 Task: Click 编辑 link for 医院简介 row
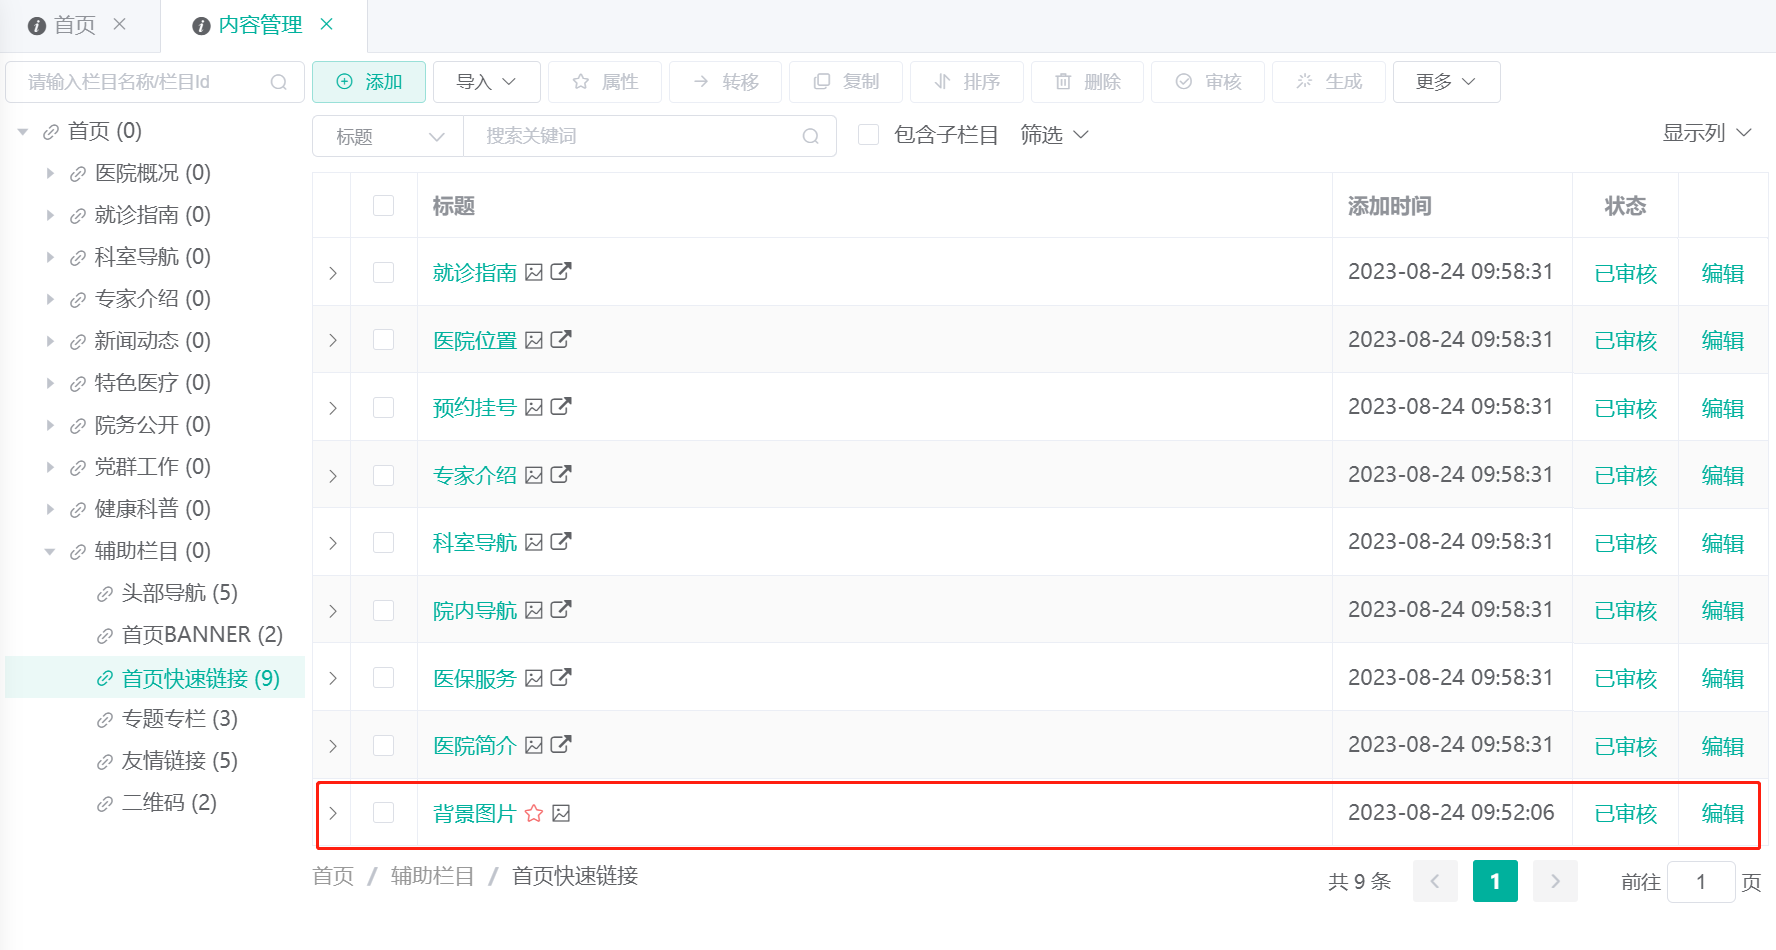(1722, 745)
